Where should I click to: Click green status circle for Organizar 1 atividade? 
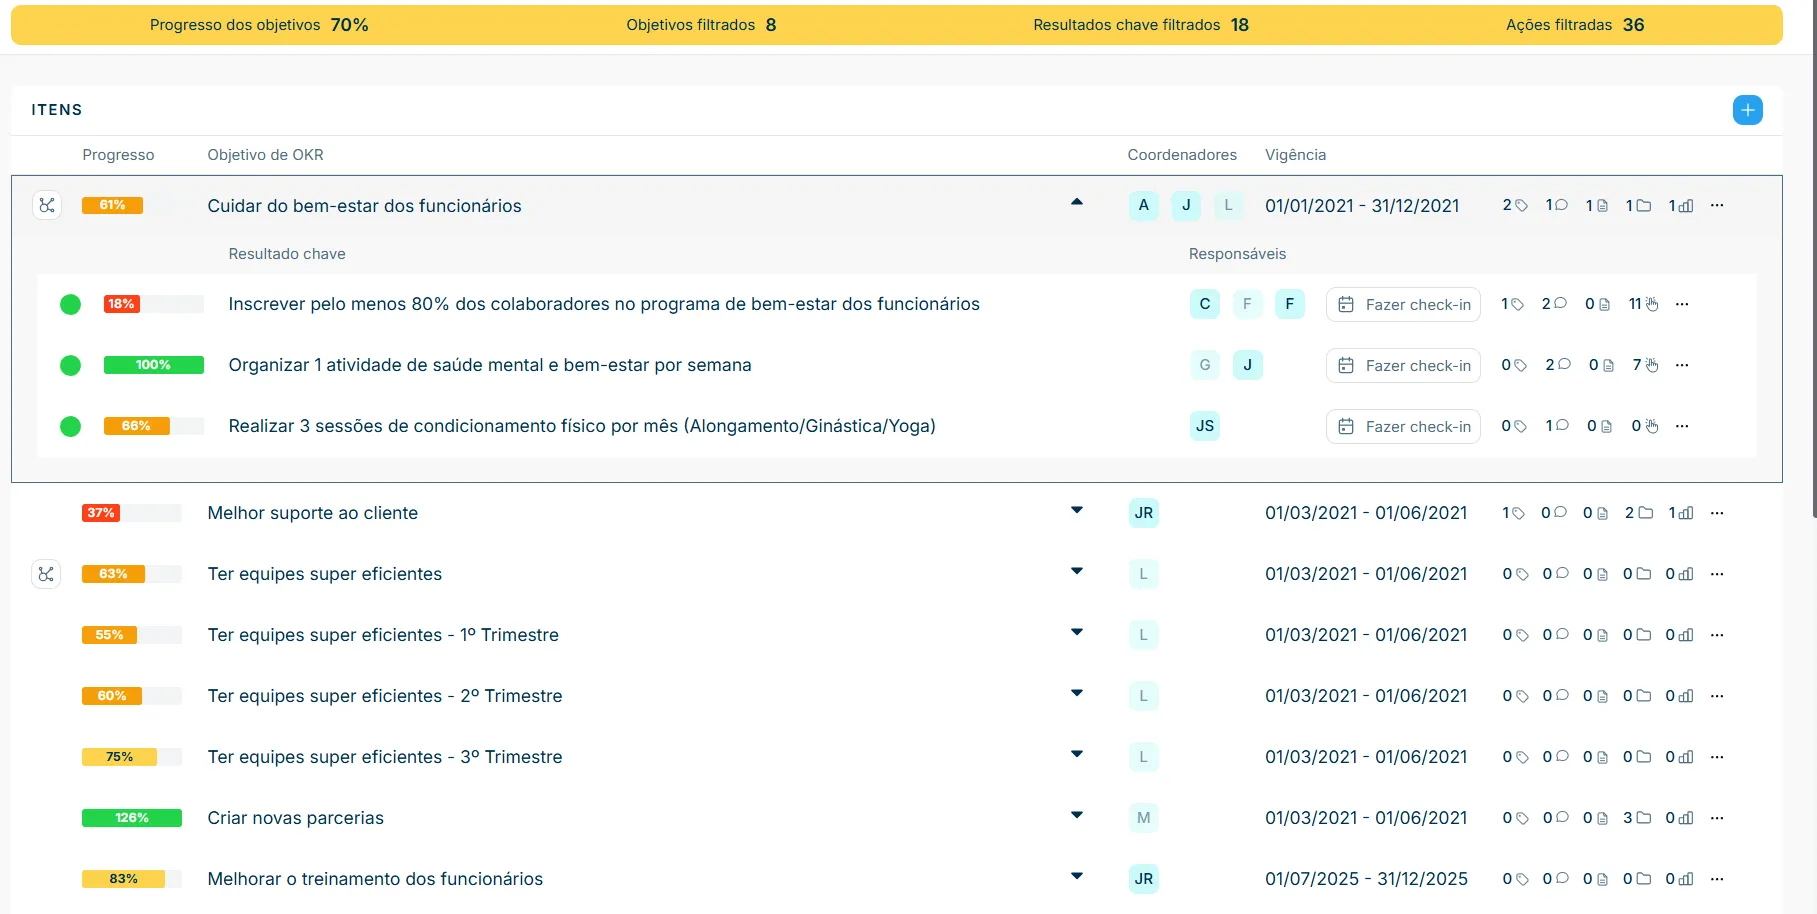70,365
